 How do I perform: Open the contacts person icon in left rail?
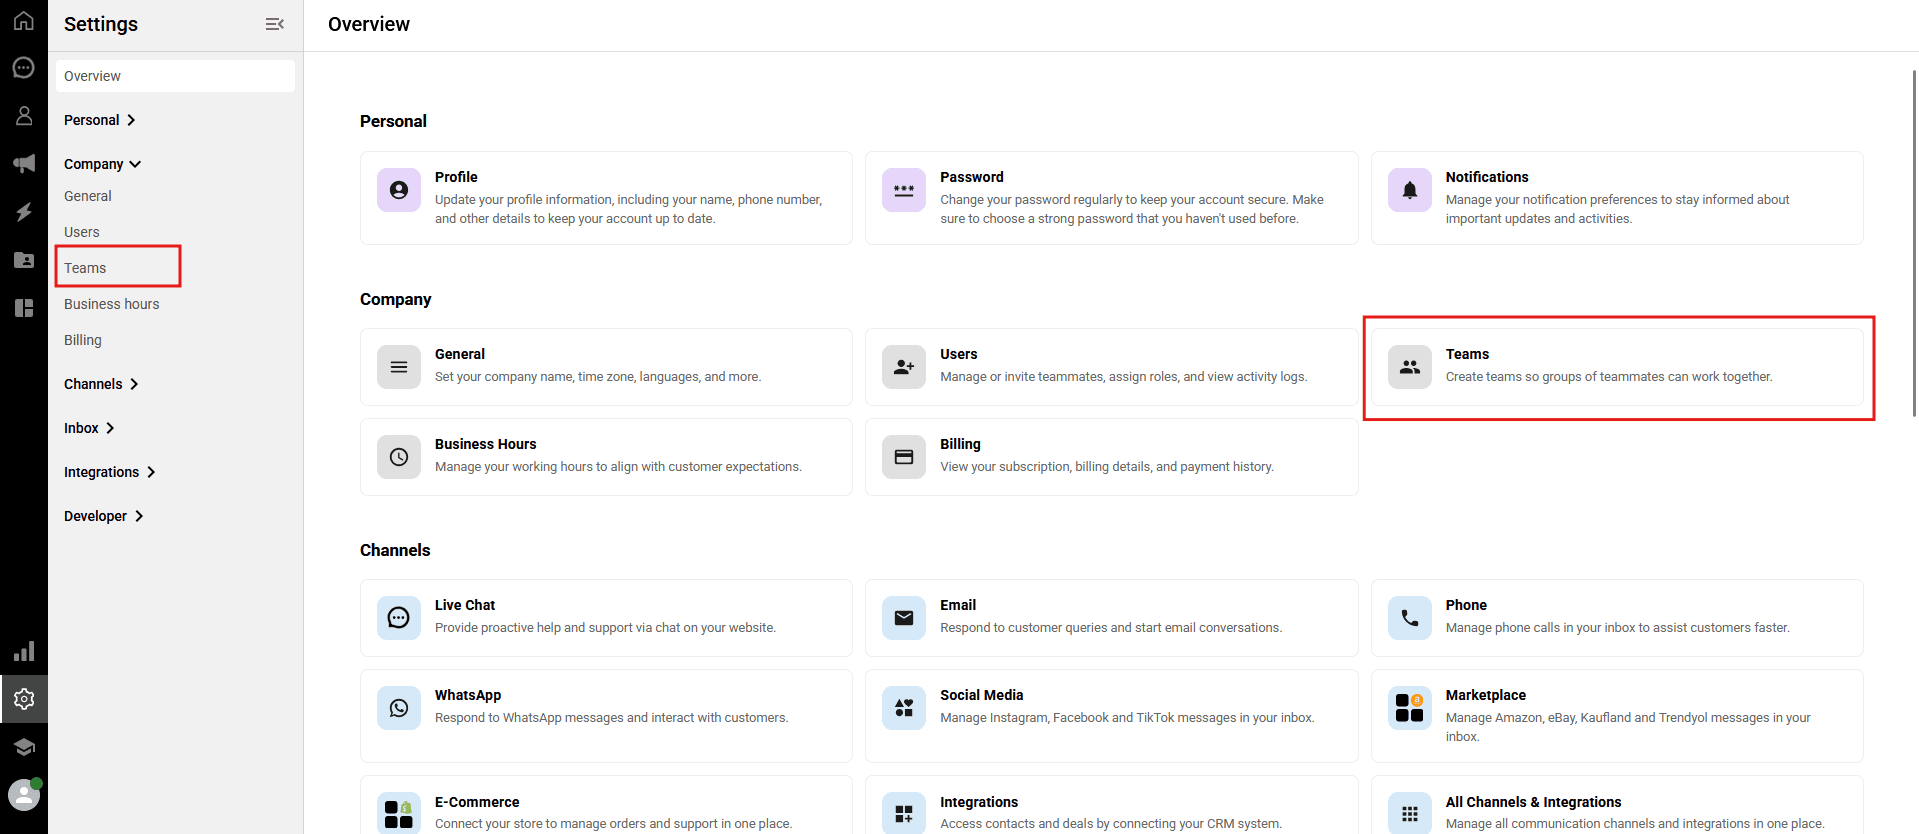point(24,116)
